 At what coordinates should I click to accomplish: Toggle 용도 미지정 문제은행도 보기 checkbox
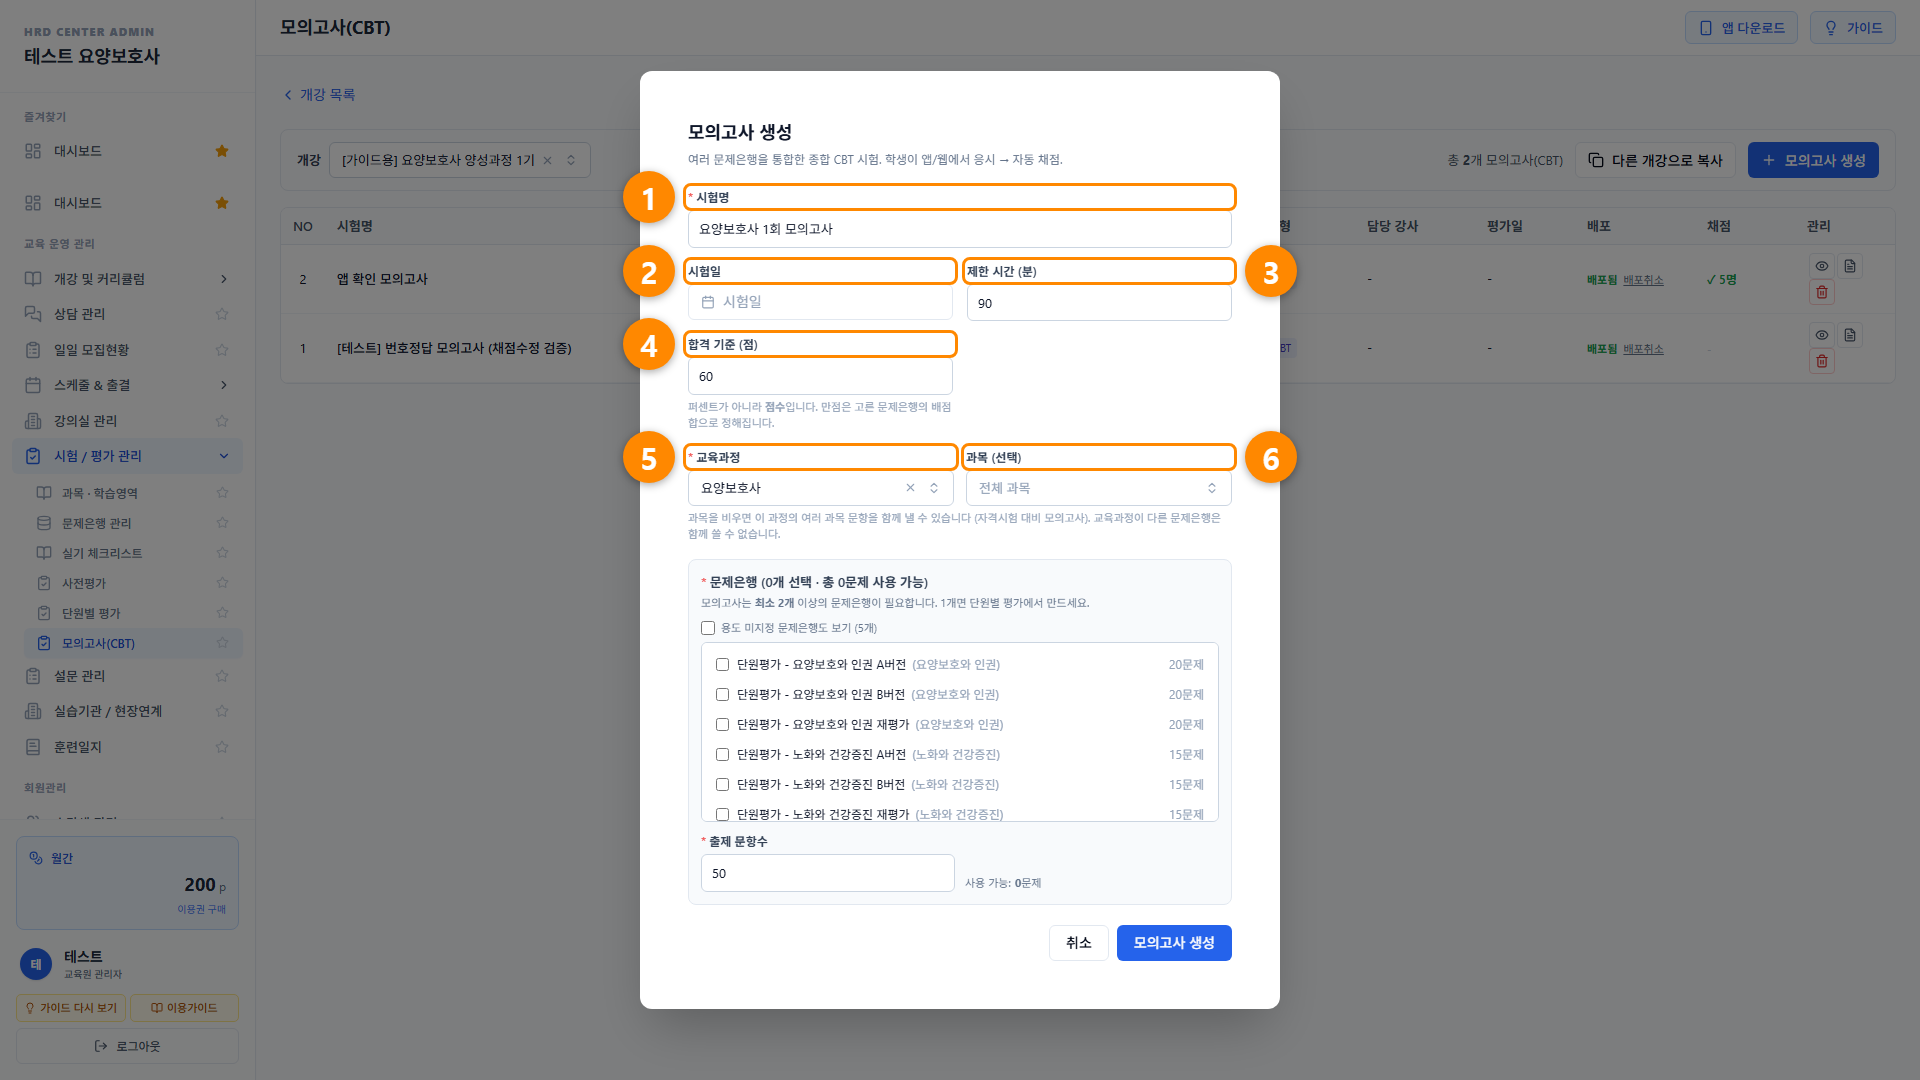[x=708, y=628]
